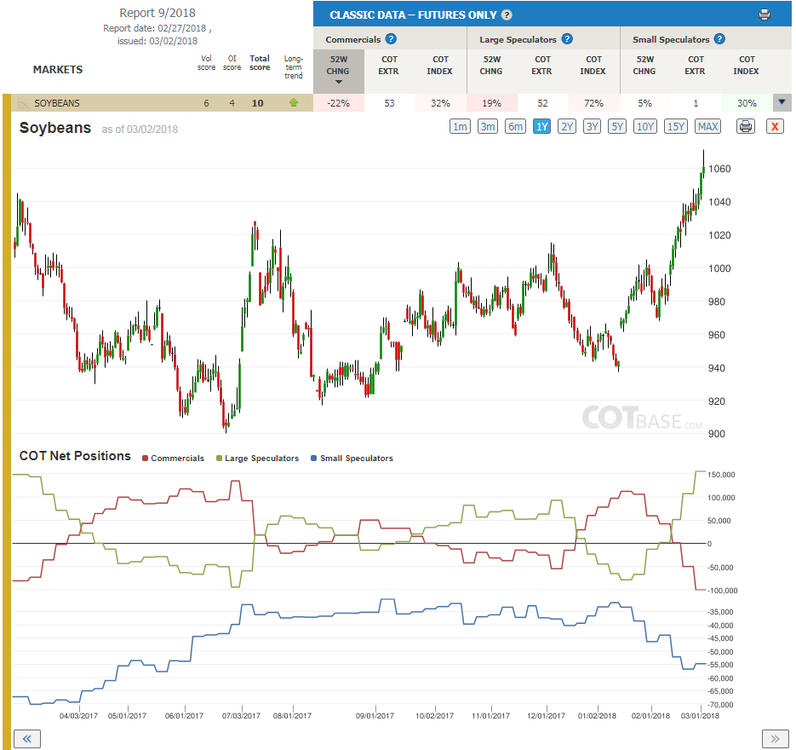Sort by Large Speculators COT INDEX column
The width and height of the screenshot is (796, 750).
point(593,66)
